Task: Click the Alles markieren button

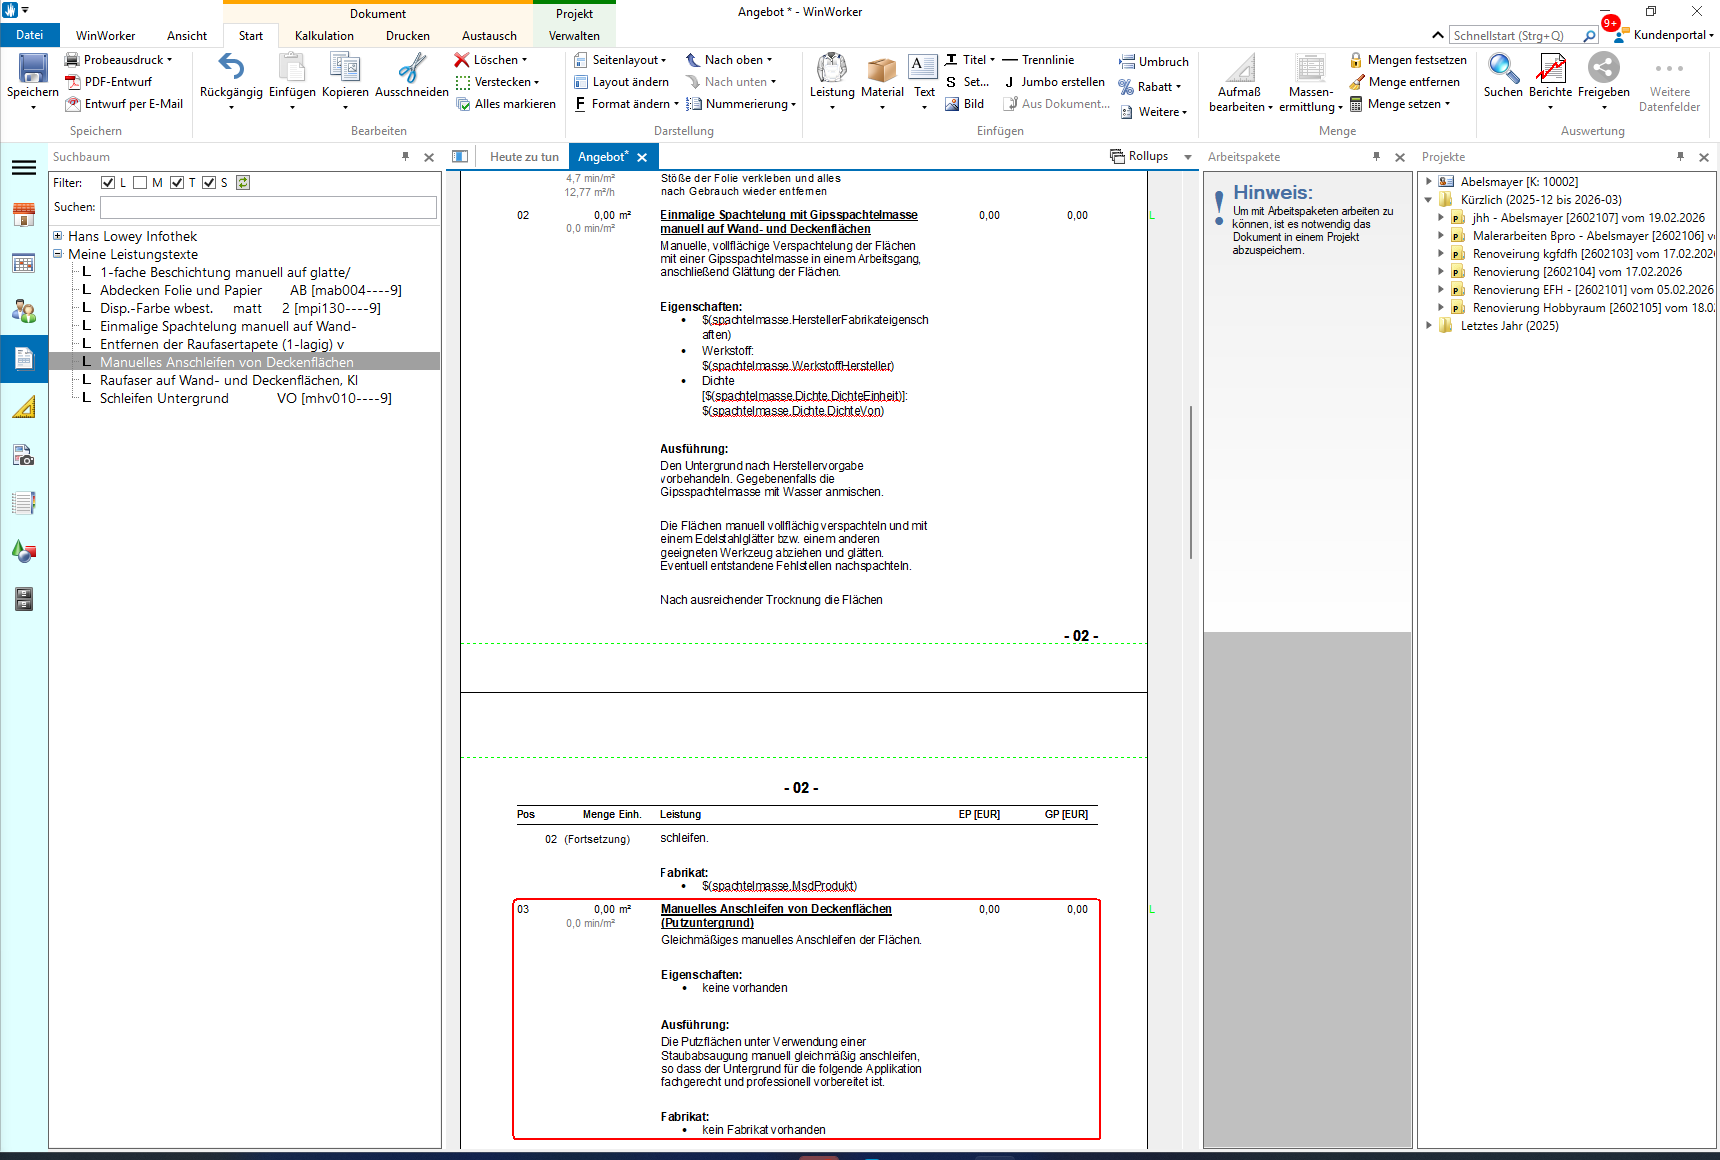Action: (506, 104)
